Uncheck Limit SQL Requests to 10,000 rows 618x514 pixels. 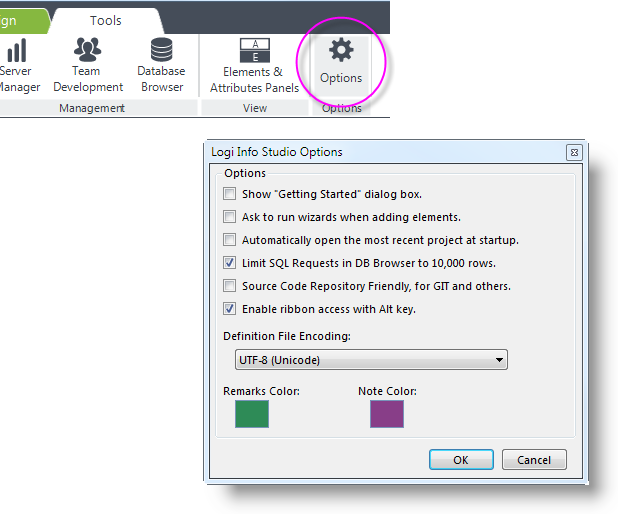click(x=229, y=263)
